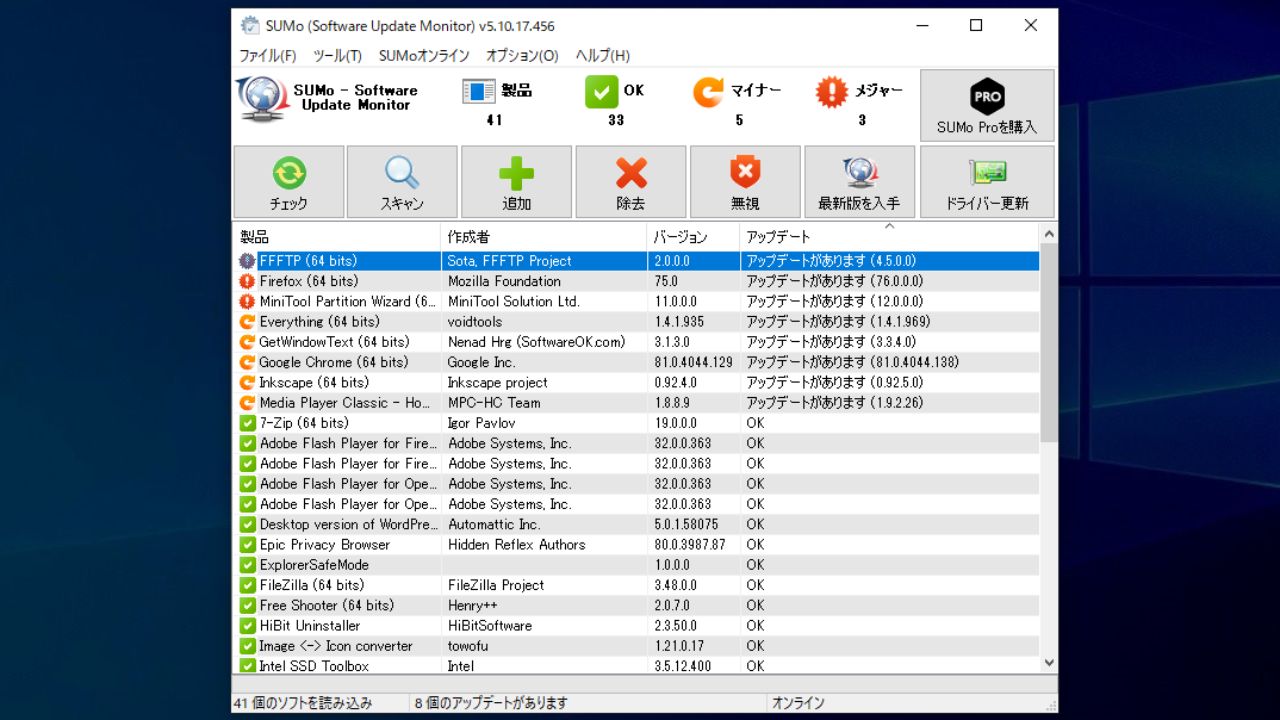Select Google Chrome (64 bits) entry
The image size is (1280, 720).
click(334, 362)
